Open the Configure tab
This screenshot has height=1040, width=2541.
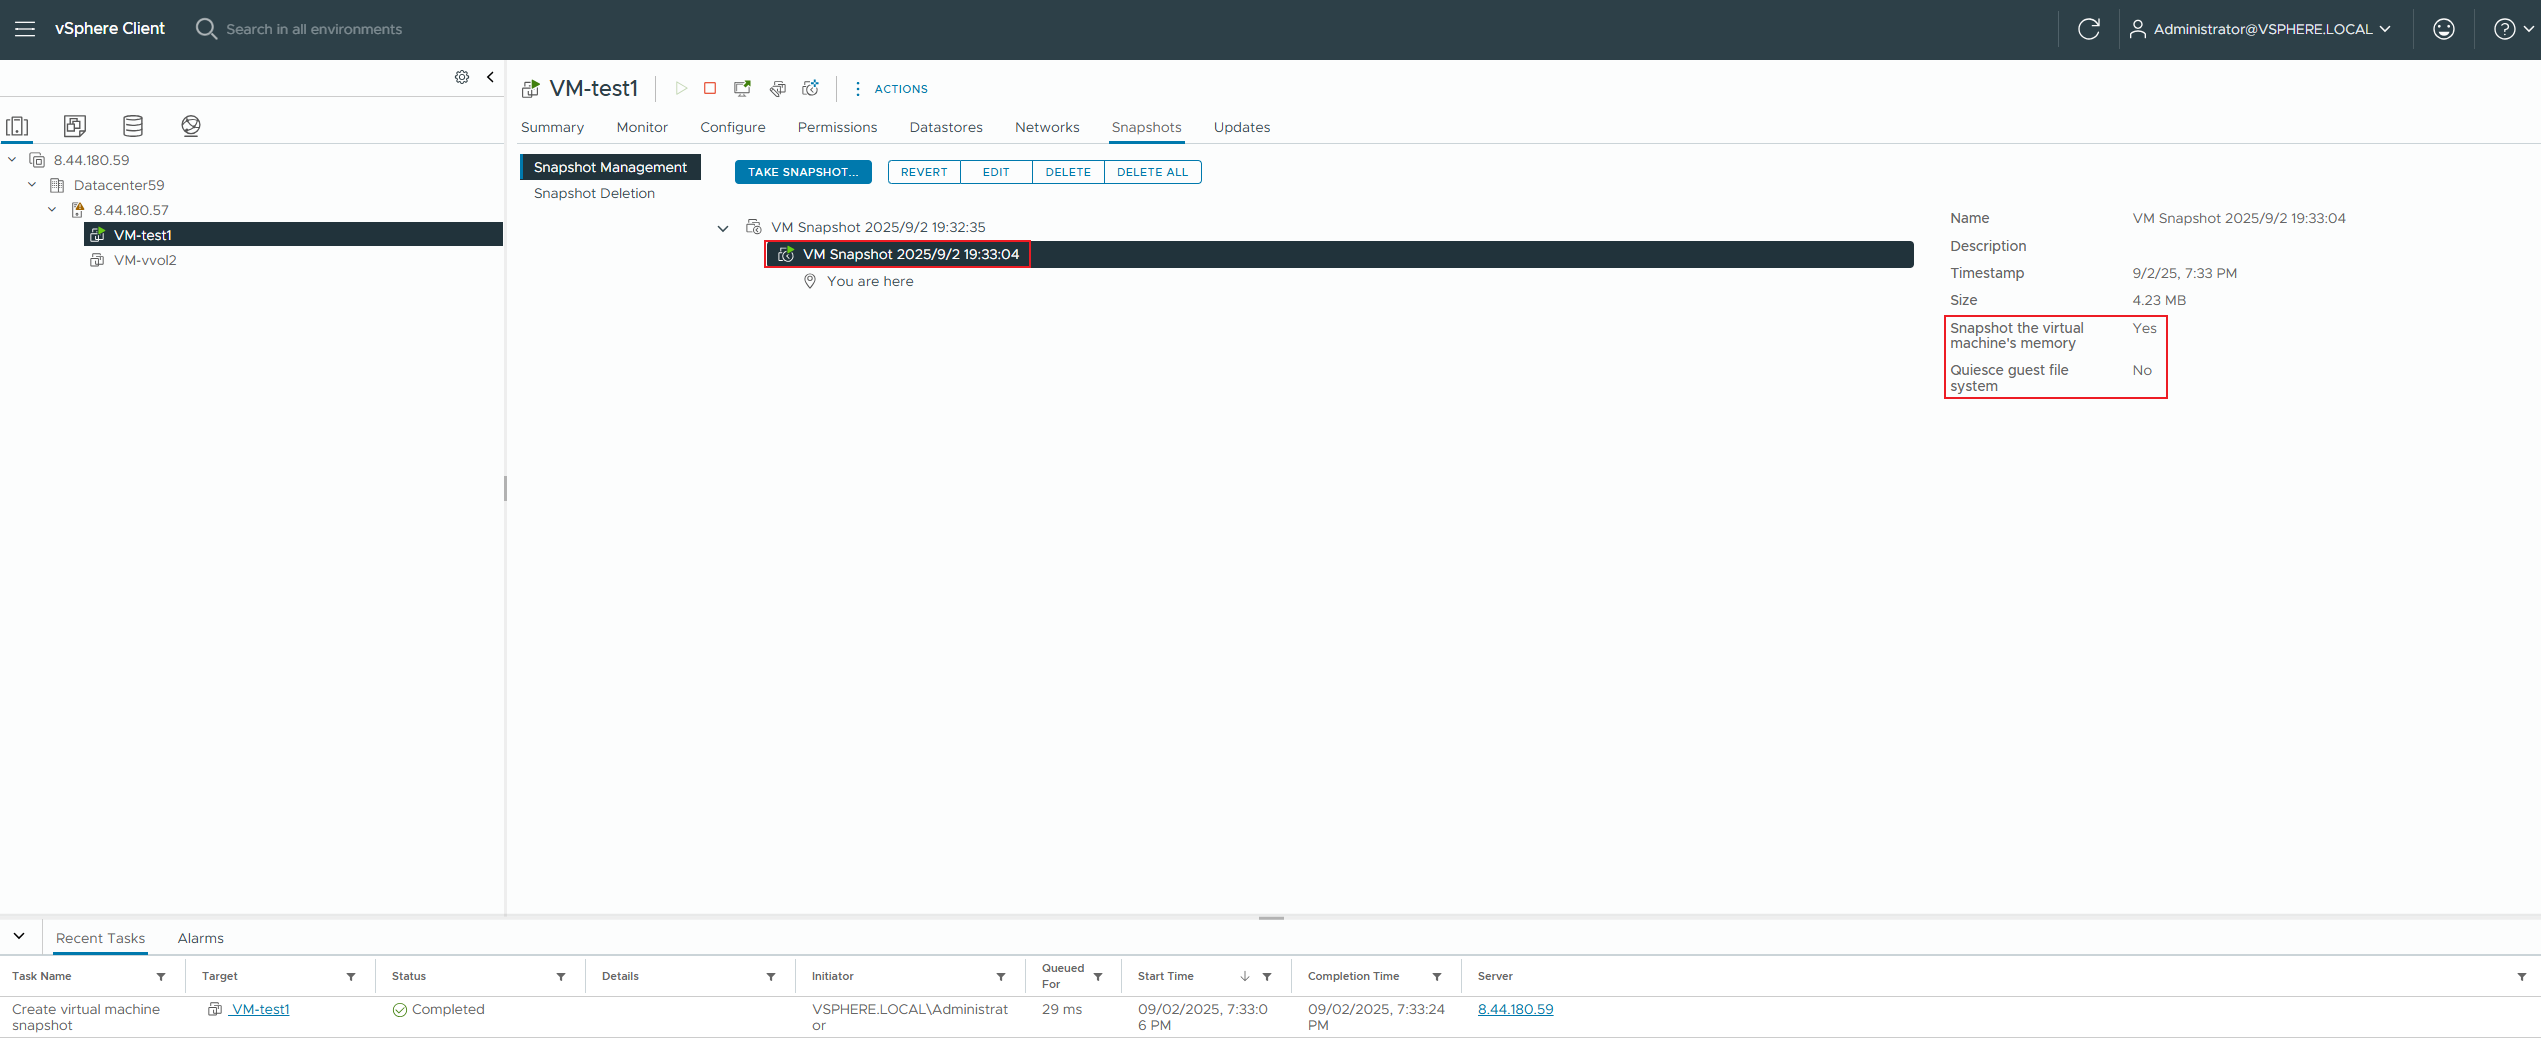733,127
